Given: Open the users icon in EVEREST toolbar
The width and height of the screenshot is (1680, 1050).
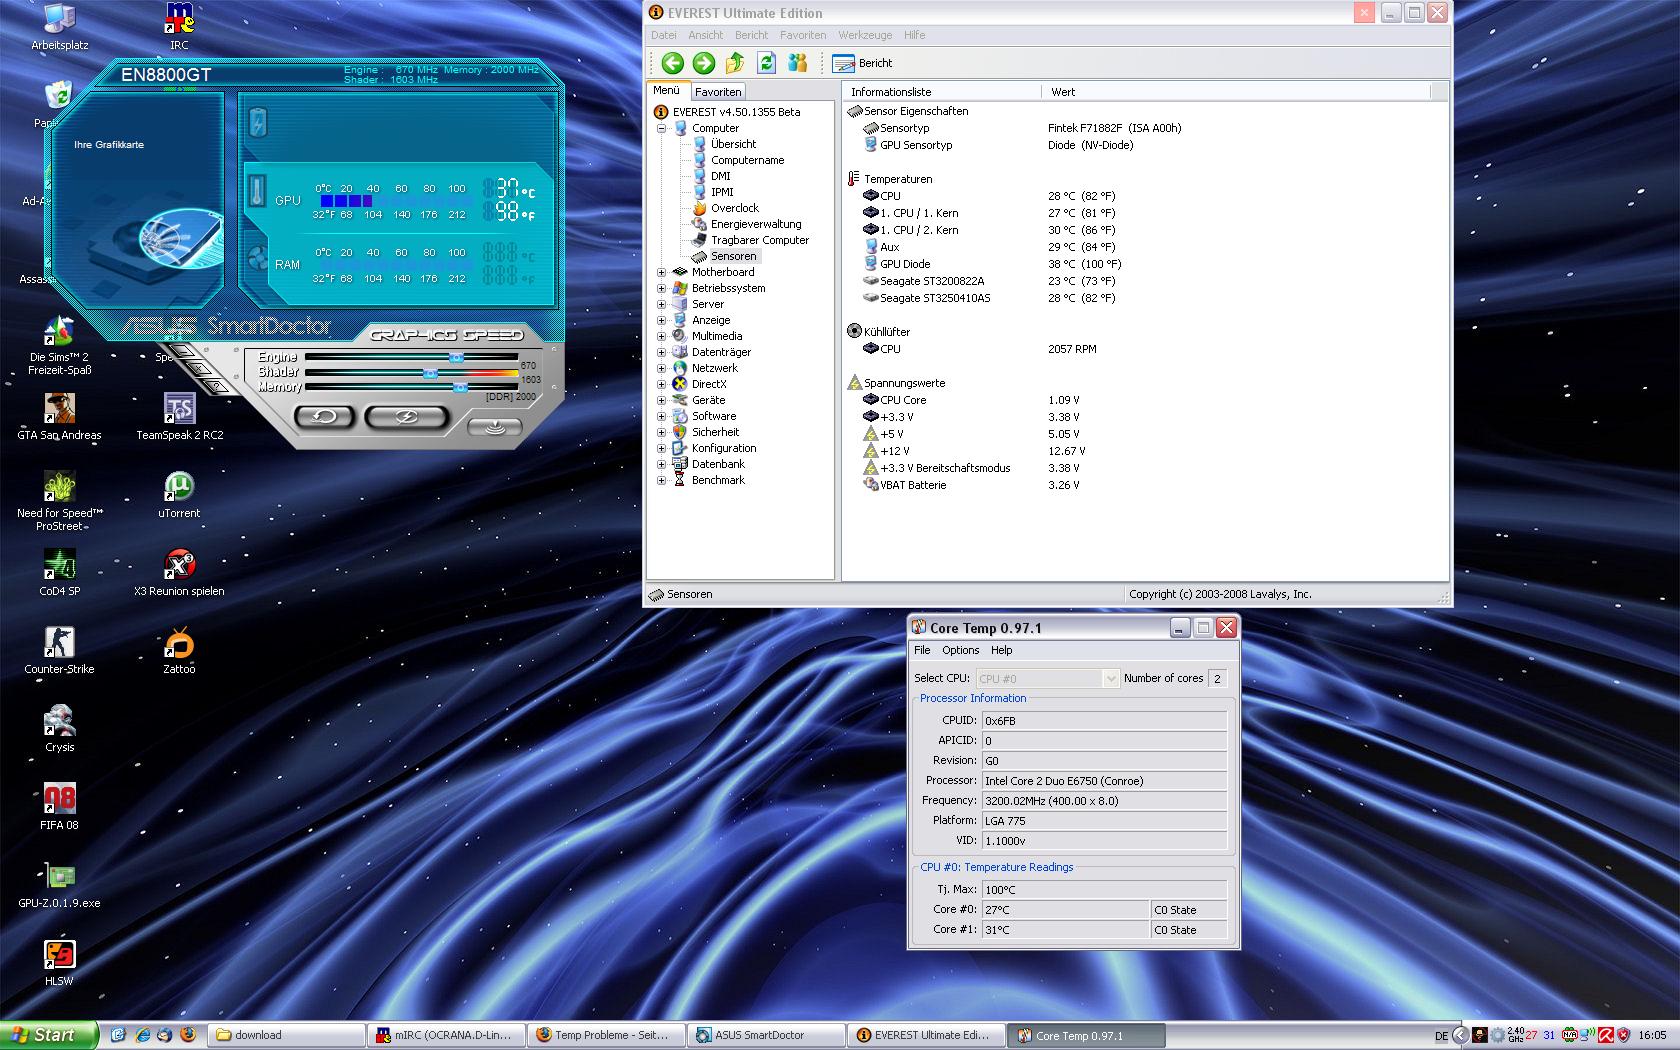Looking at the screenshot, I should pos(797,63).
